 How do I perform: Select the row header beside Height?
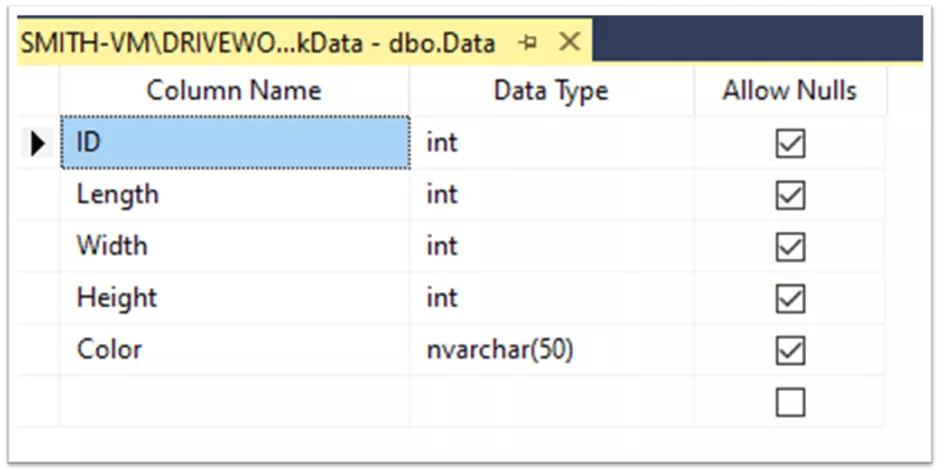tap(38, 298)
